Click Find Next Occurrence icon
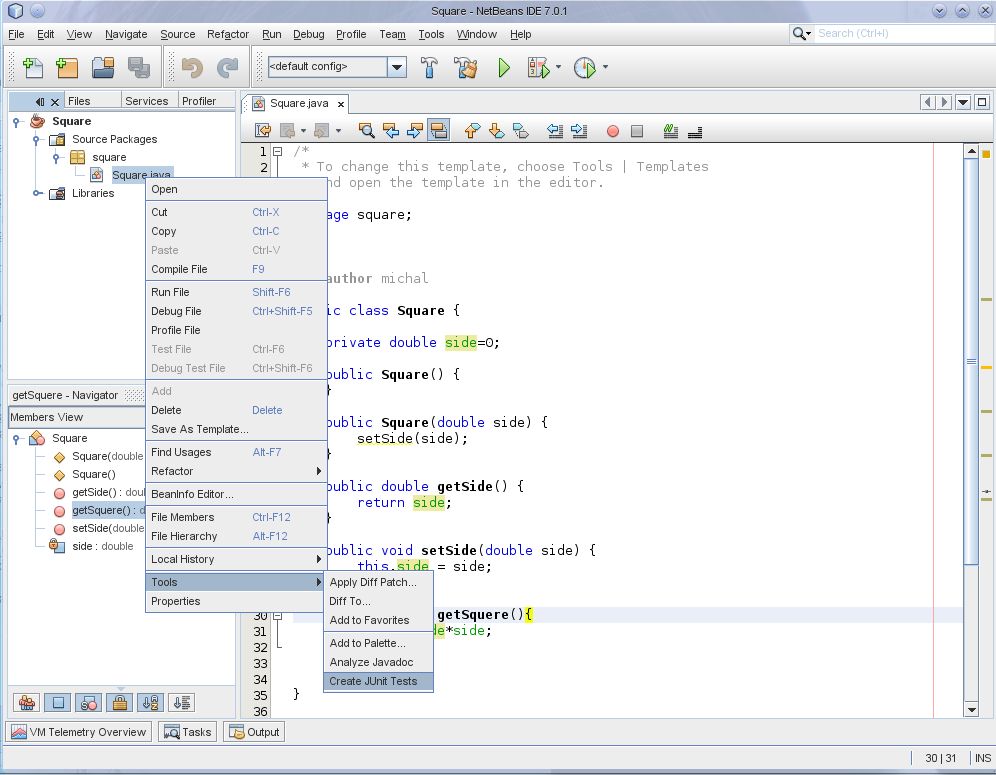996x775 pixels. point(414,131)
